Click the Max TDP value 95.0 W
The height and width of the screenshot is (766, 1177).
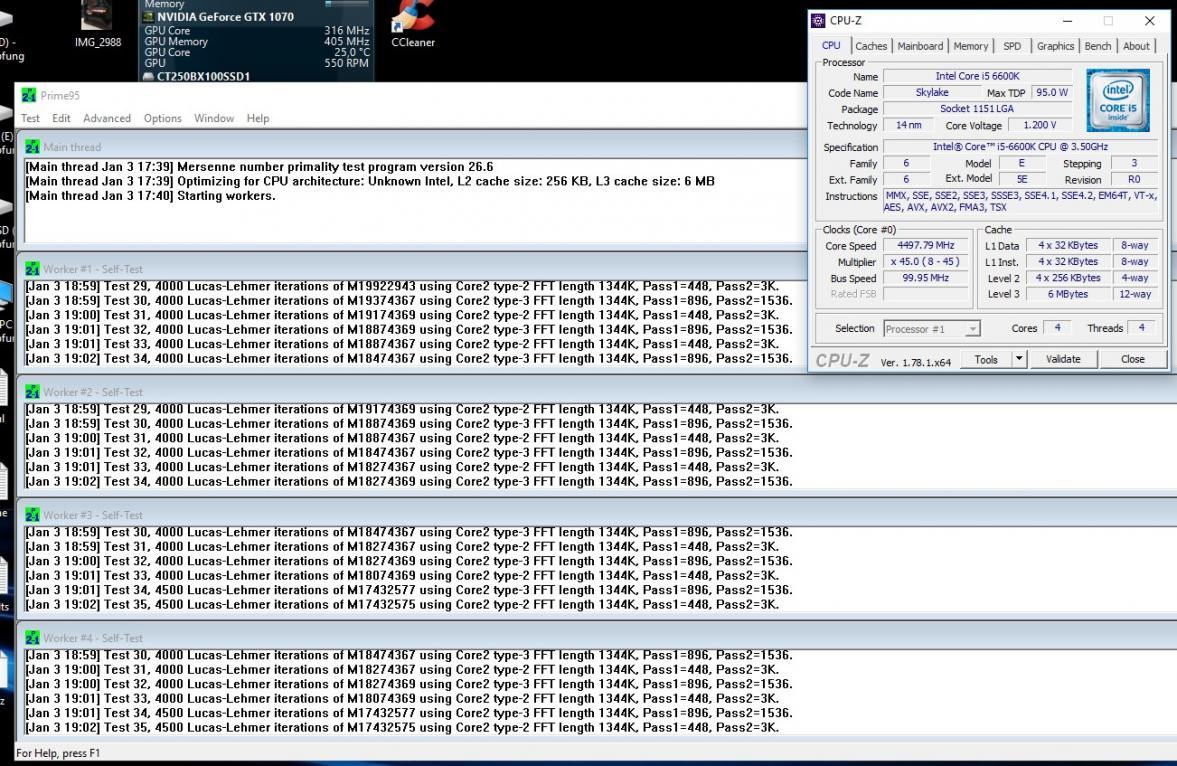tap(1052, 92)
